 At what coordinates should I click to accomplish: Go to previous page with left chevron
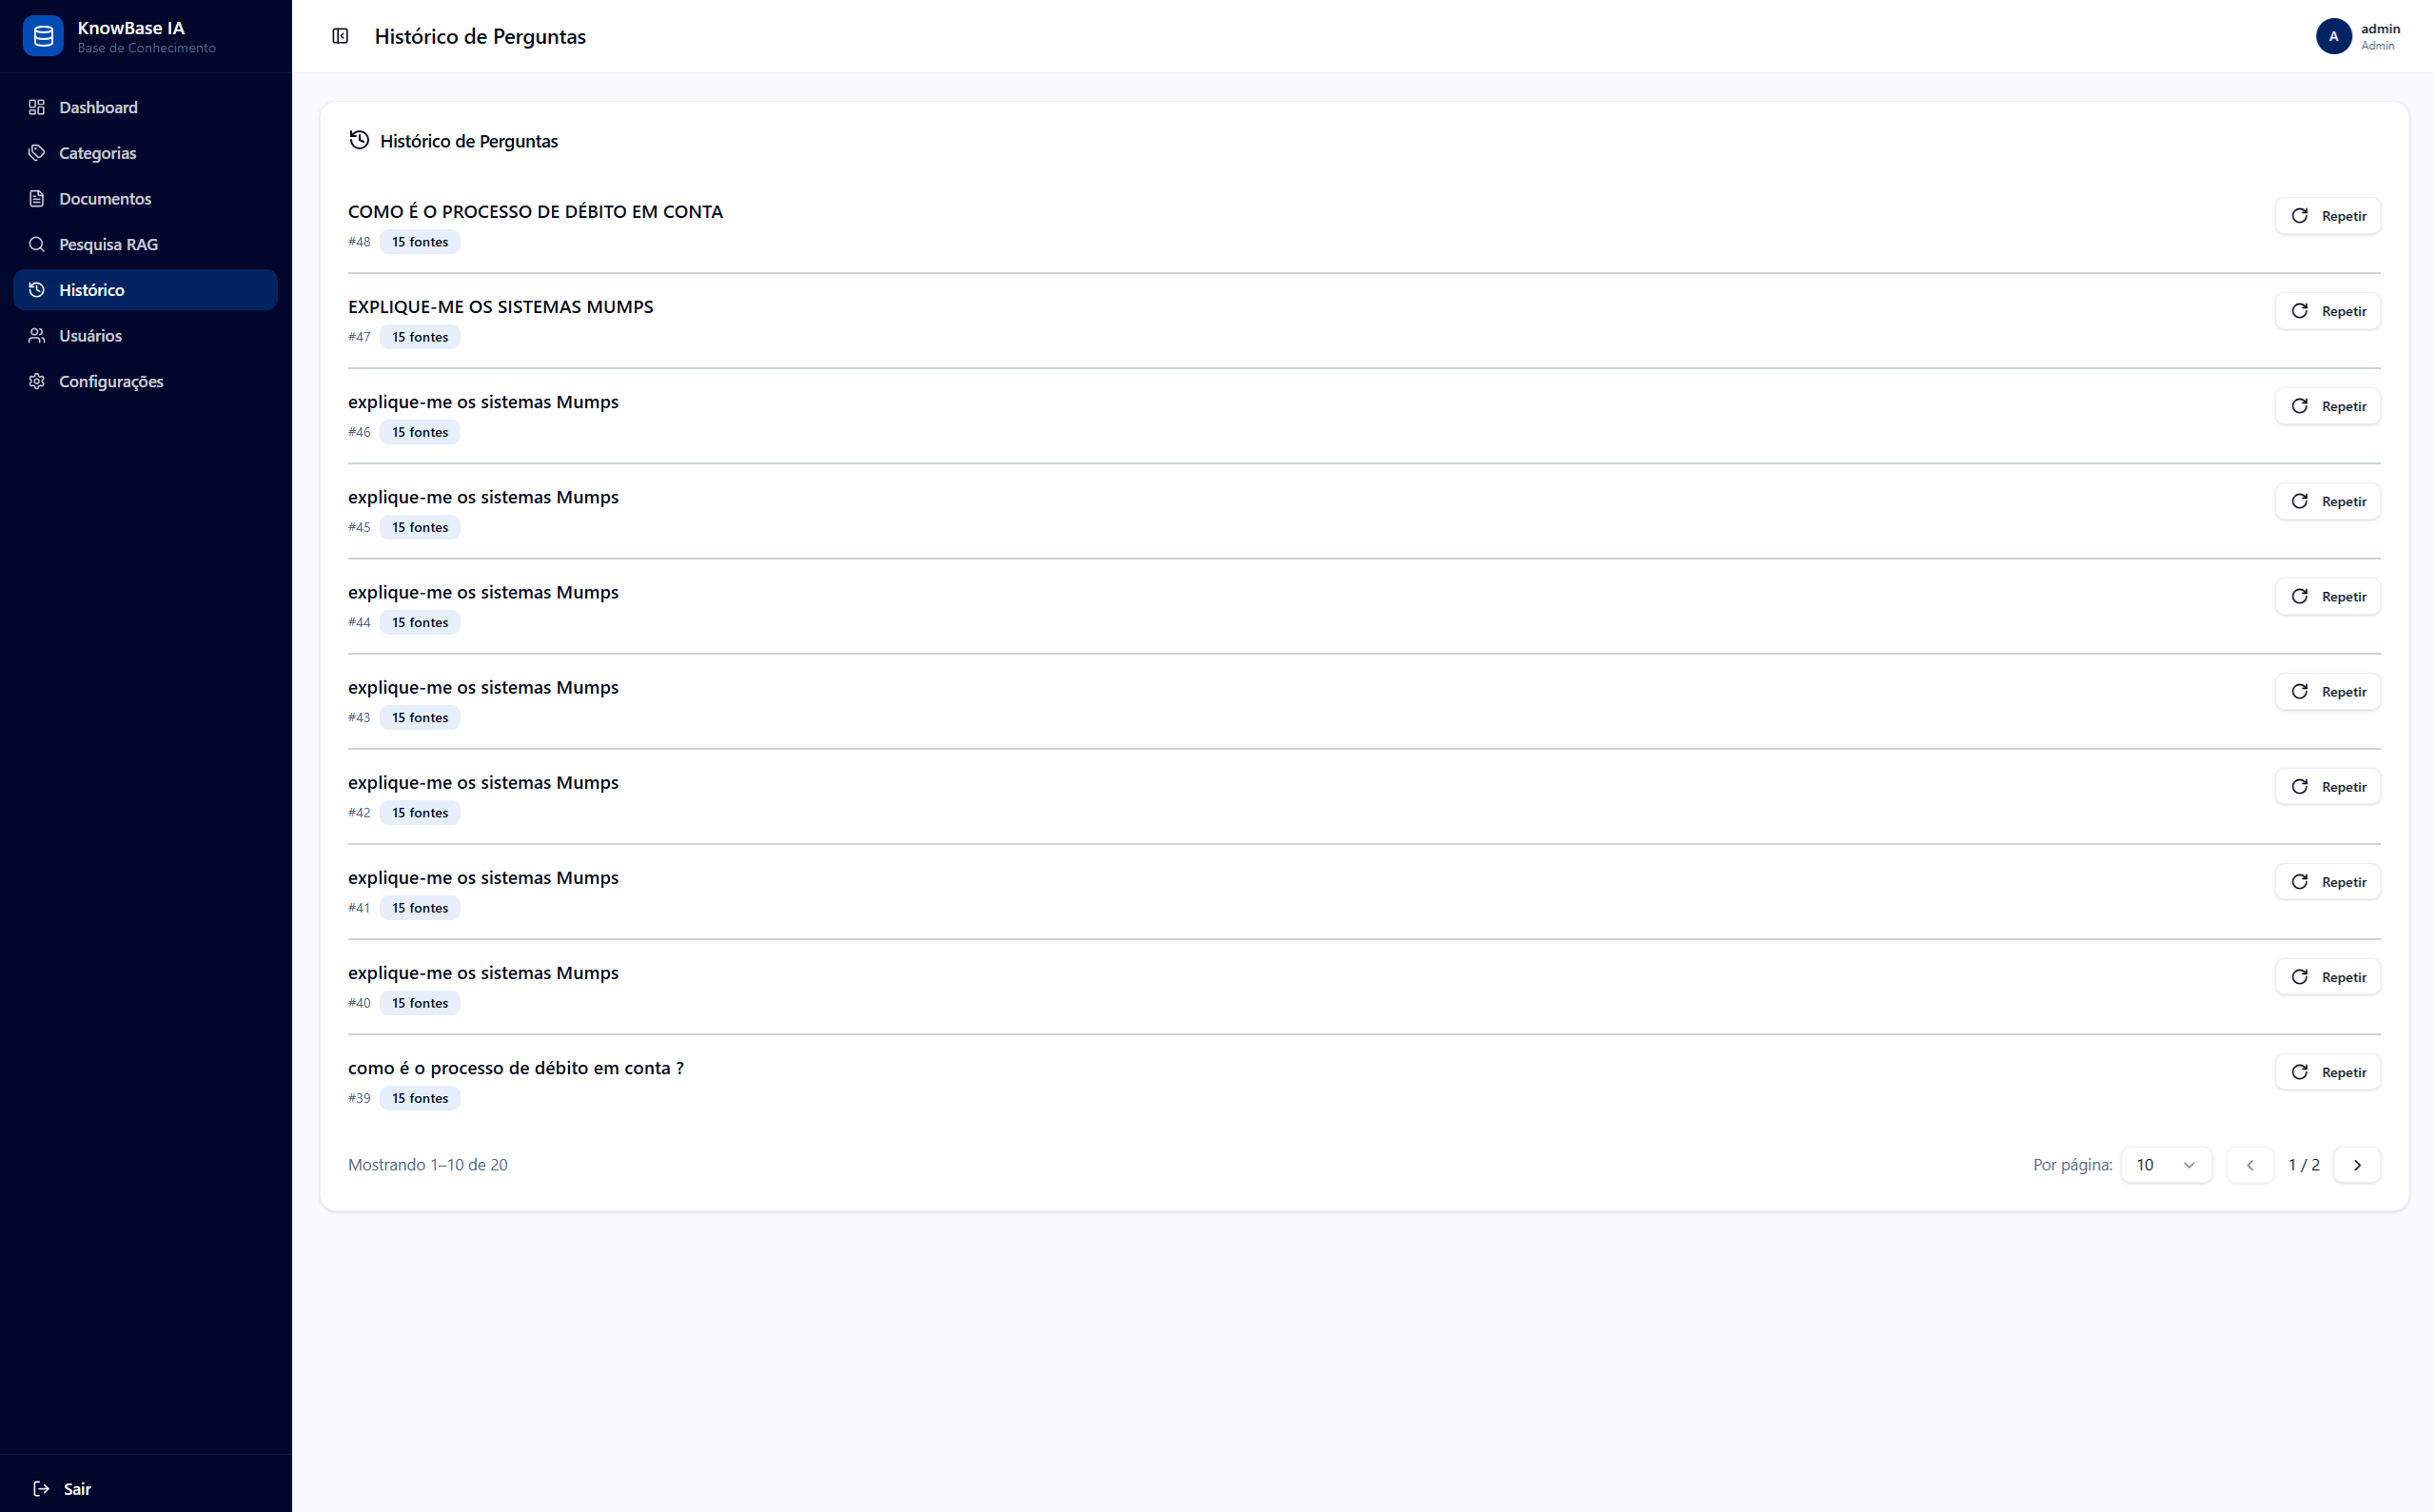tap(2250, 1165)
